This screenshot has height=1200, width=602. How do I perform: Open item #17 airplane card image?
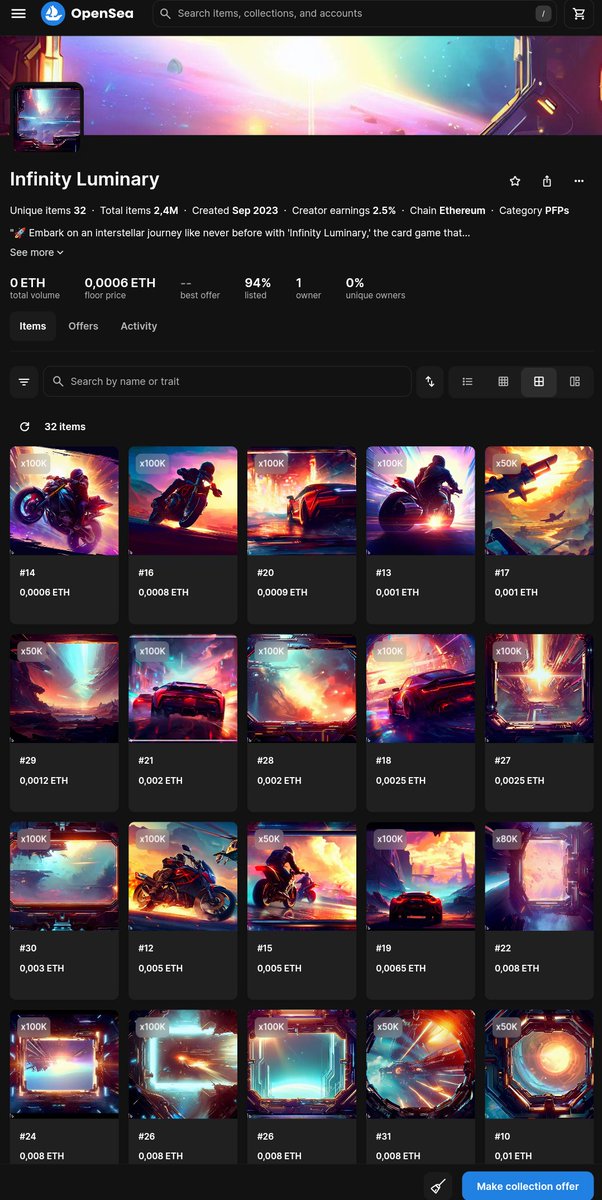tap(539, 501)
